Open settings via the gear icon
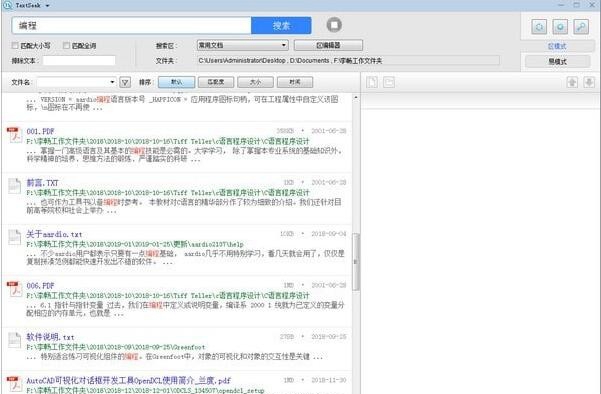This screenshot has height=394, width=601. click(560, 26)
